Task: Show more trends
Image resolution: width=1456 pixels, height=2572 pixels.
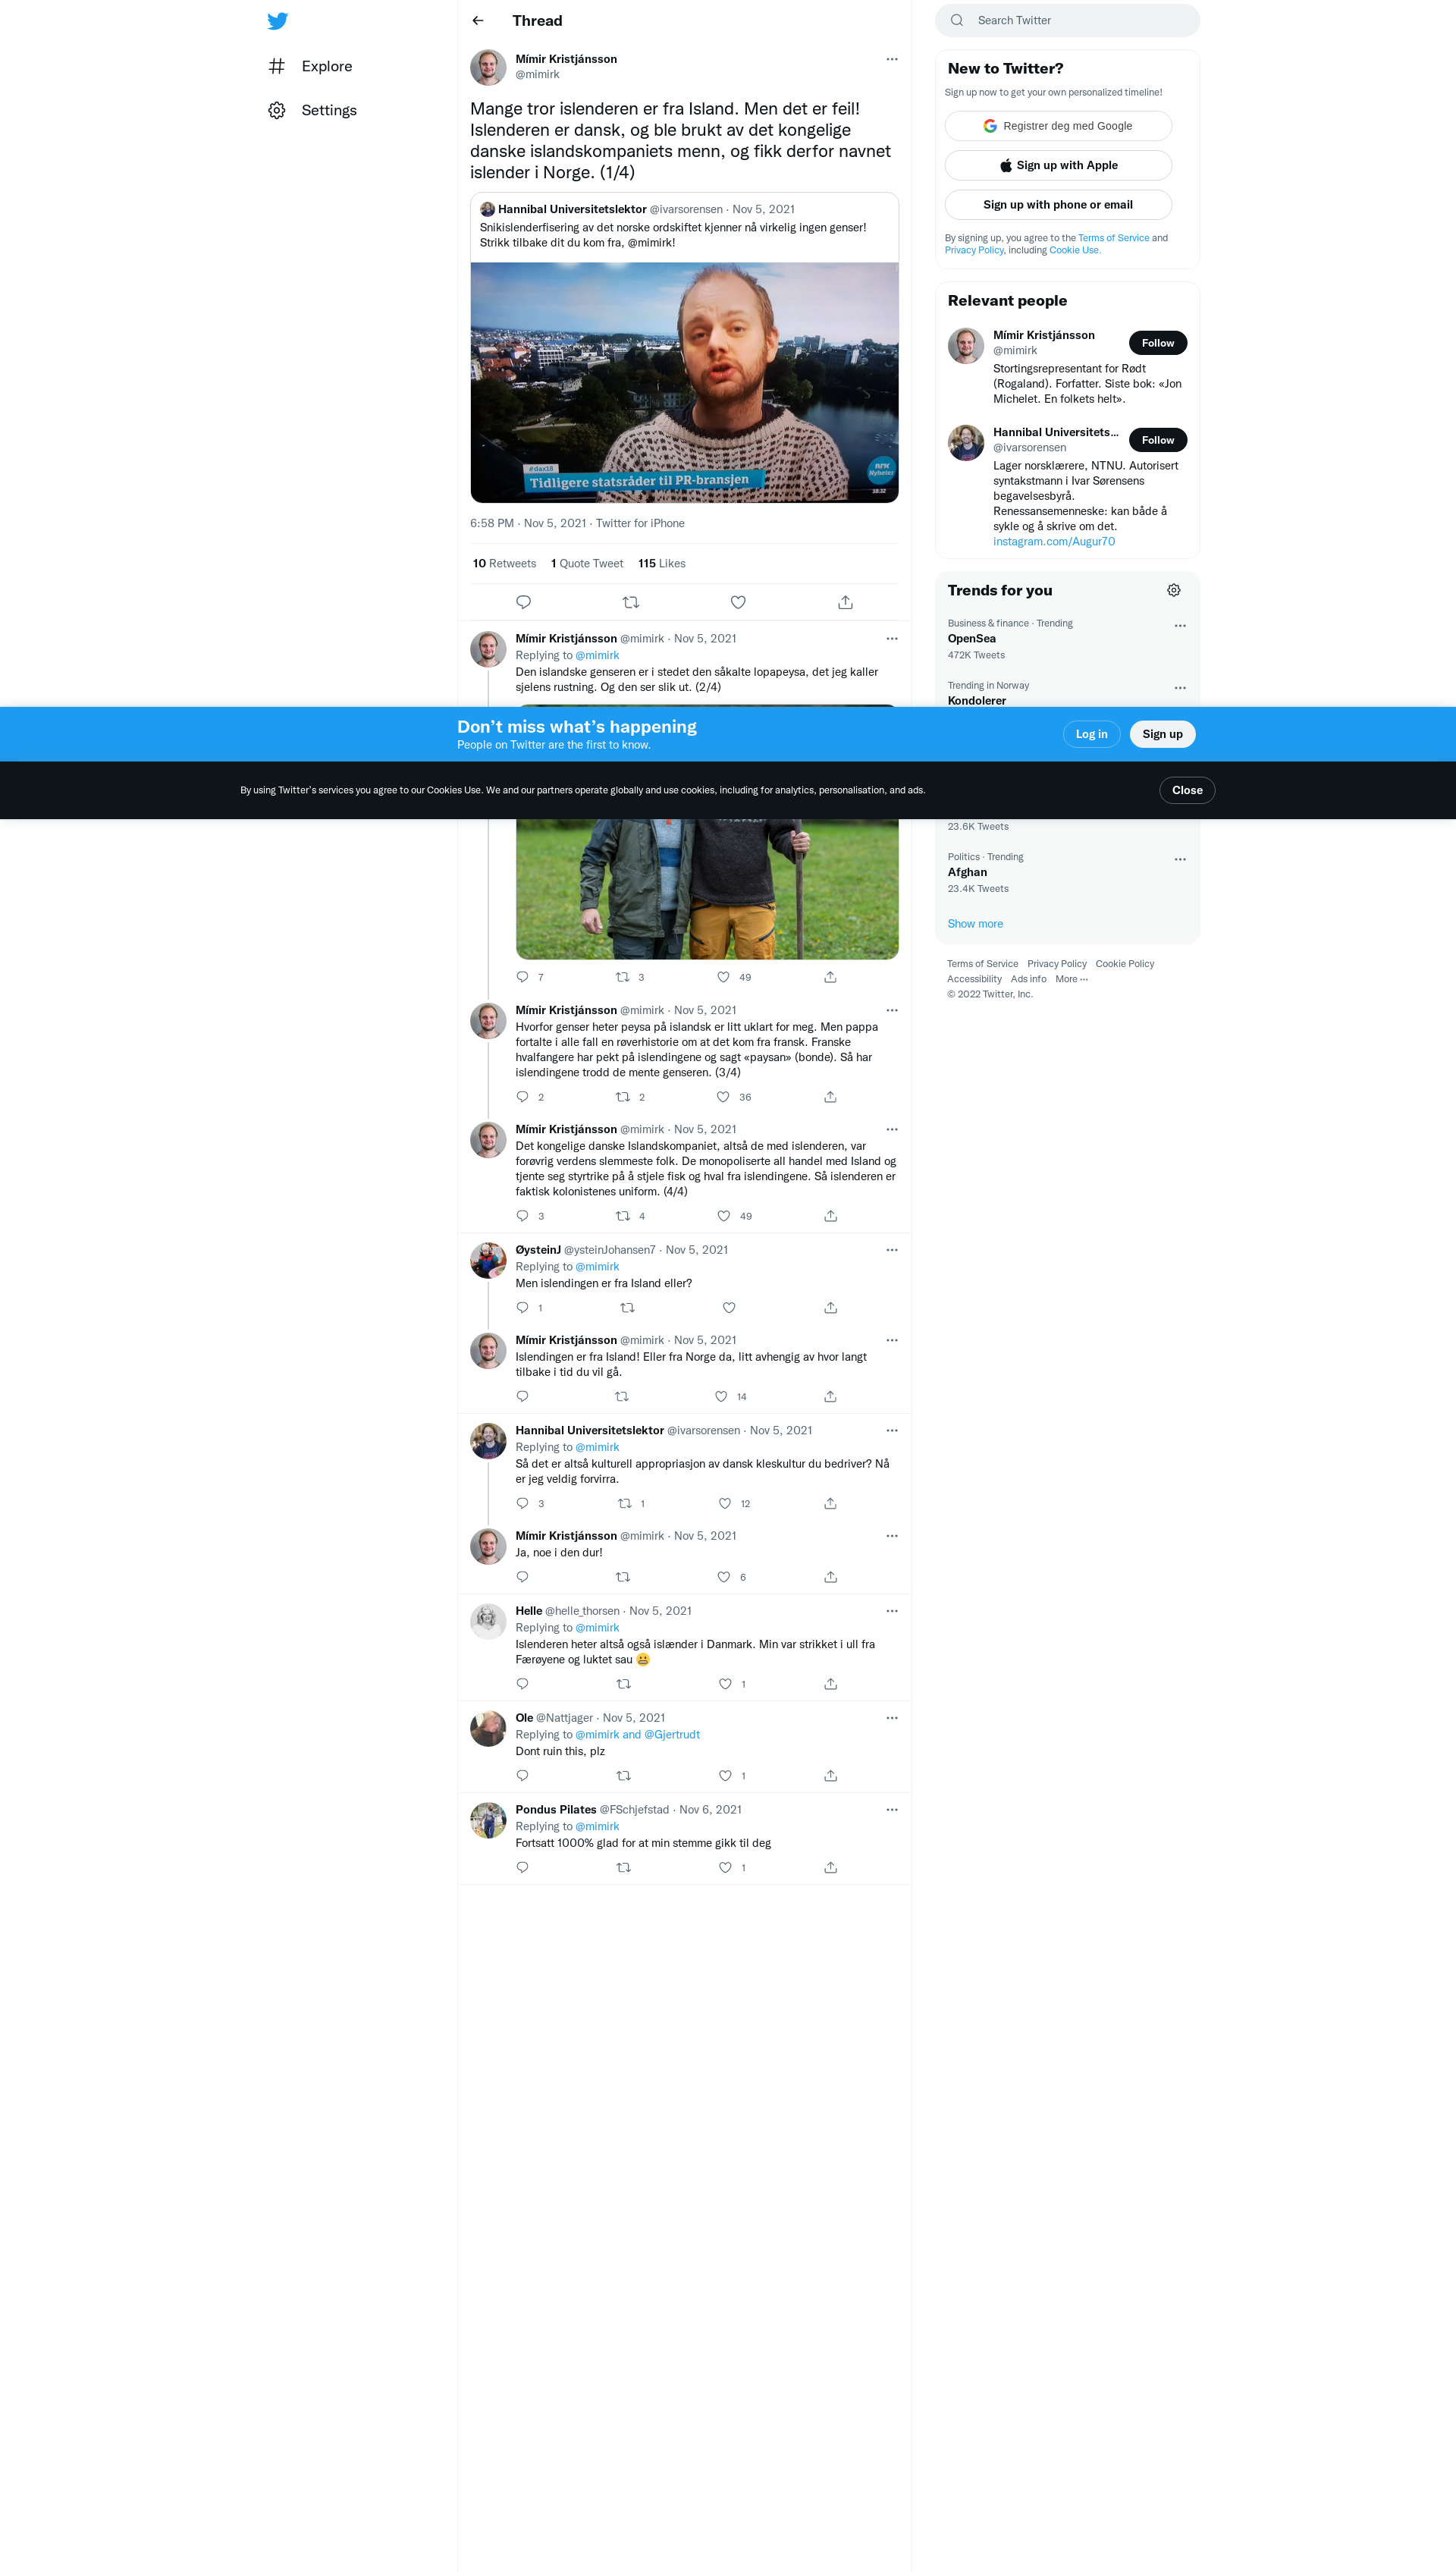Action: (975, 923)
